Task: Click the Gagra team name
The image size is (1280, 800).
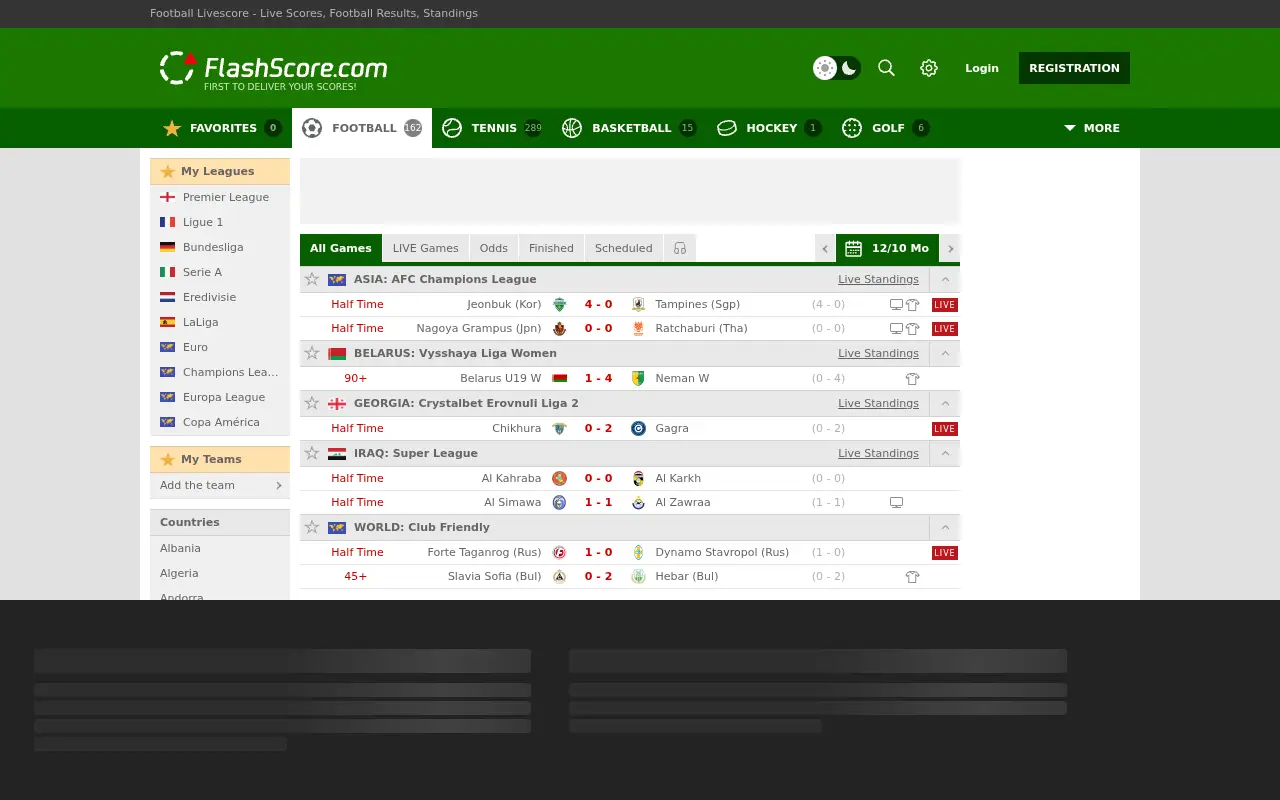Action: (x=672, y=428)
